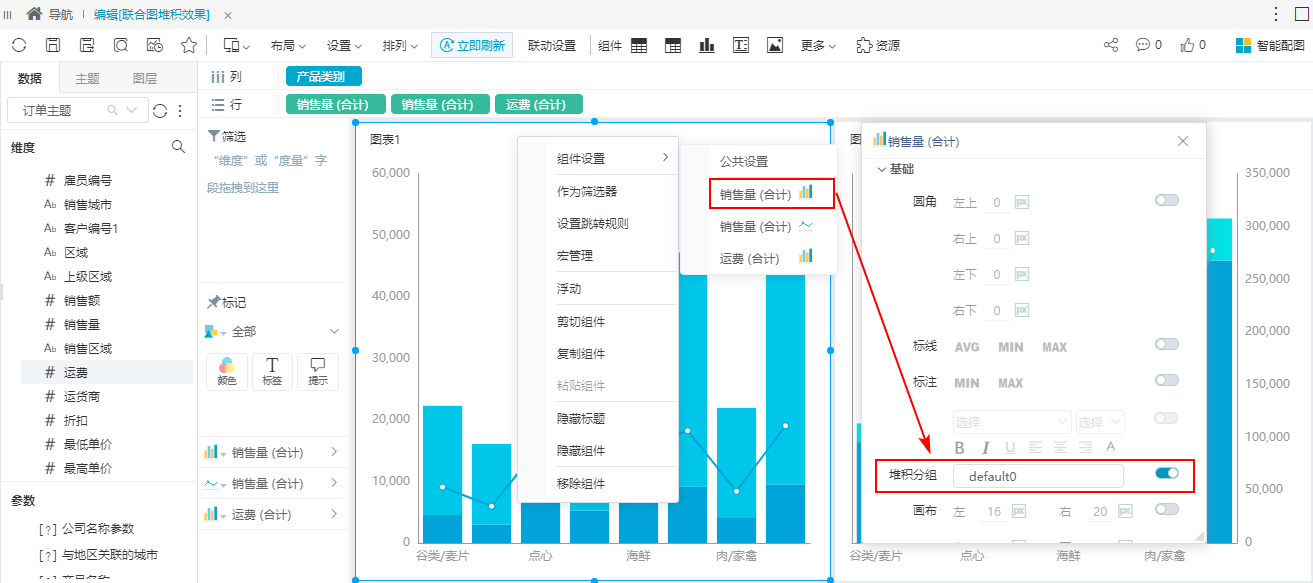This screenshot has width=1313, height=583.
Task: Open the 排列 arrange dropdown
Action: tap(401, 45)
